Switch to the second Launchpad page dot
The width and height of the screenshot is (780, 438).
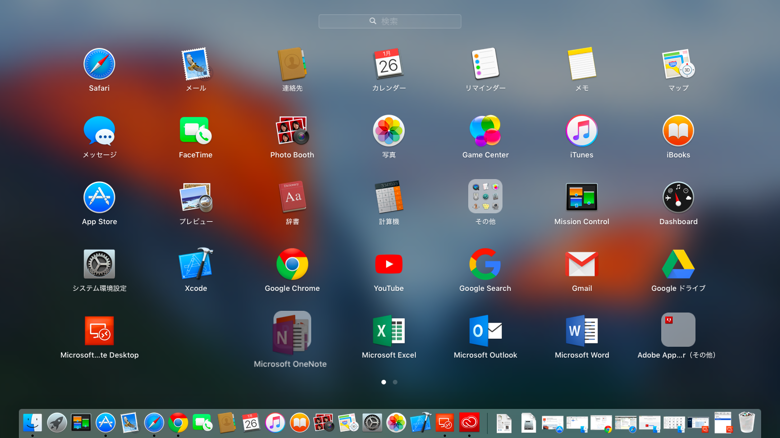point(395,382)
